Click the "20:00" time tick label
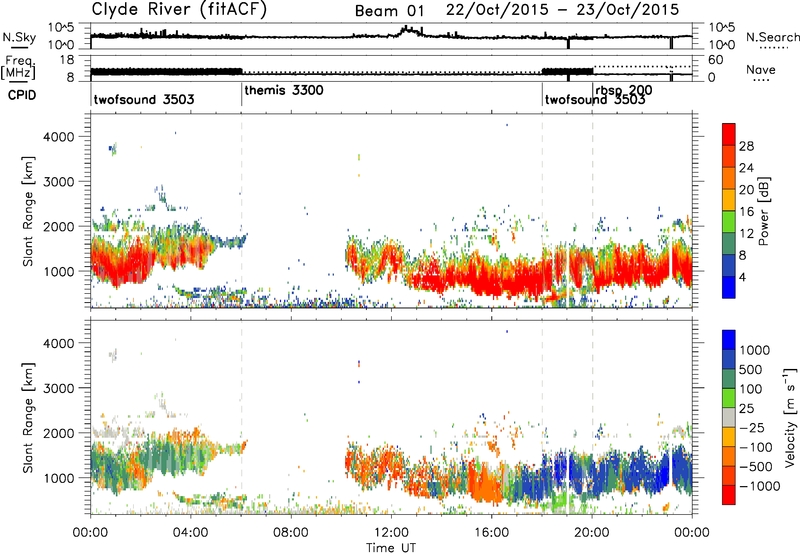Screen dimensions: 800x554 point(592,533)
